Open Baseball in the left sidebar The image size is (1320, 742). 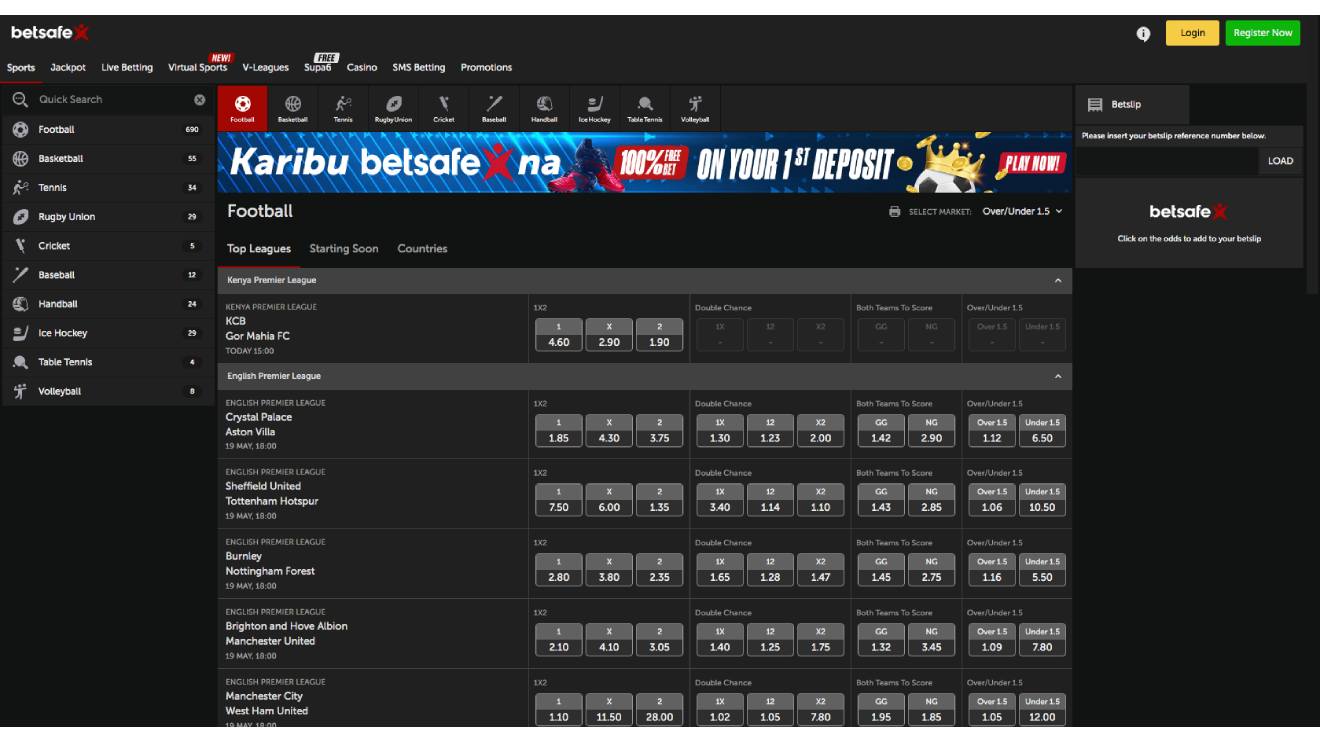coord(107,275)
